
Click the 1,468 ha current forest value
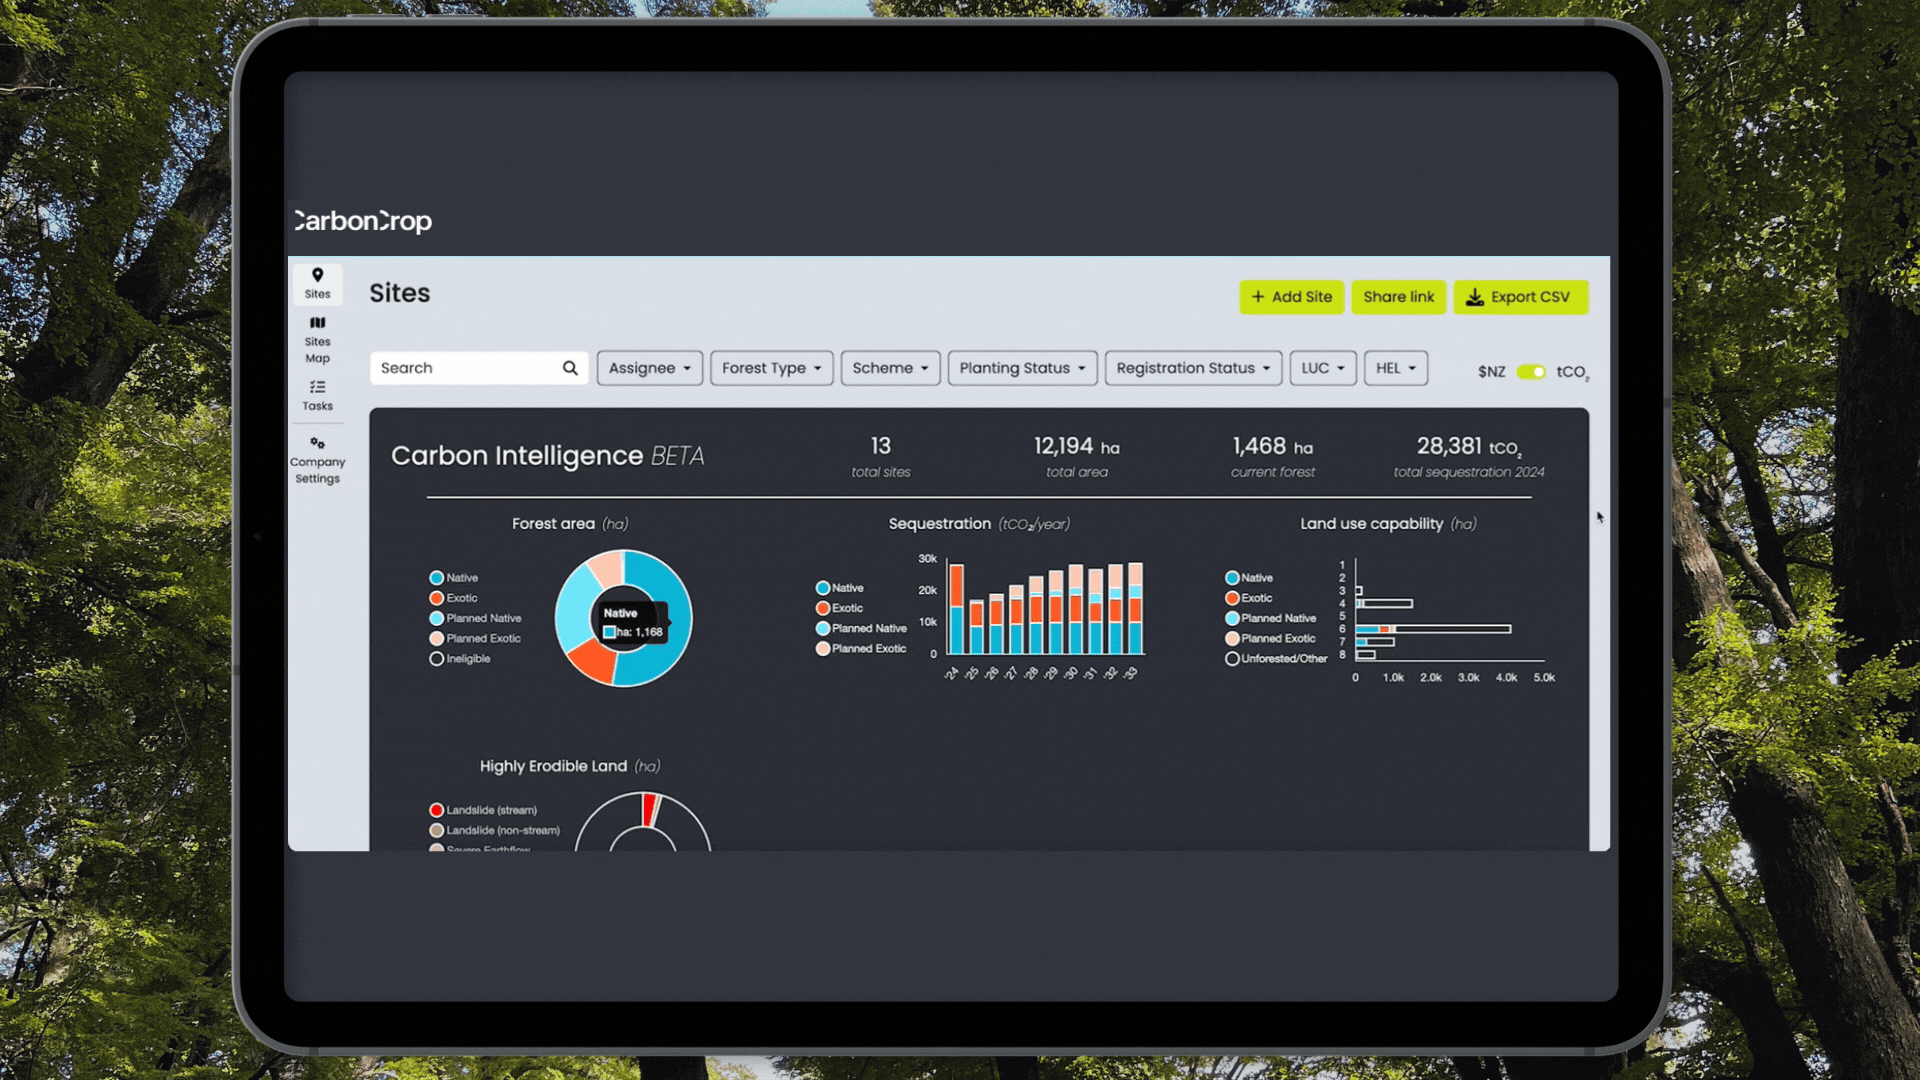click(1273, 447)
